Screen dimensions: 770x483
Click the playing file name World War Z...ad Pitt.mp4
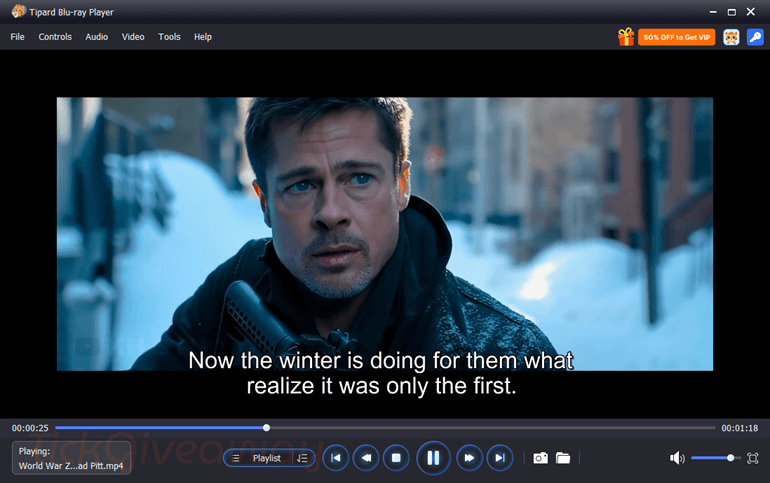coord(71,466)
